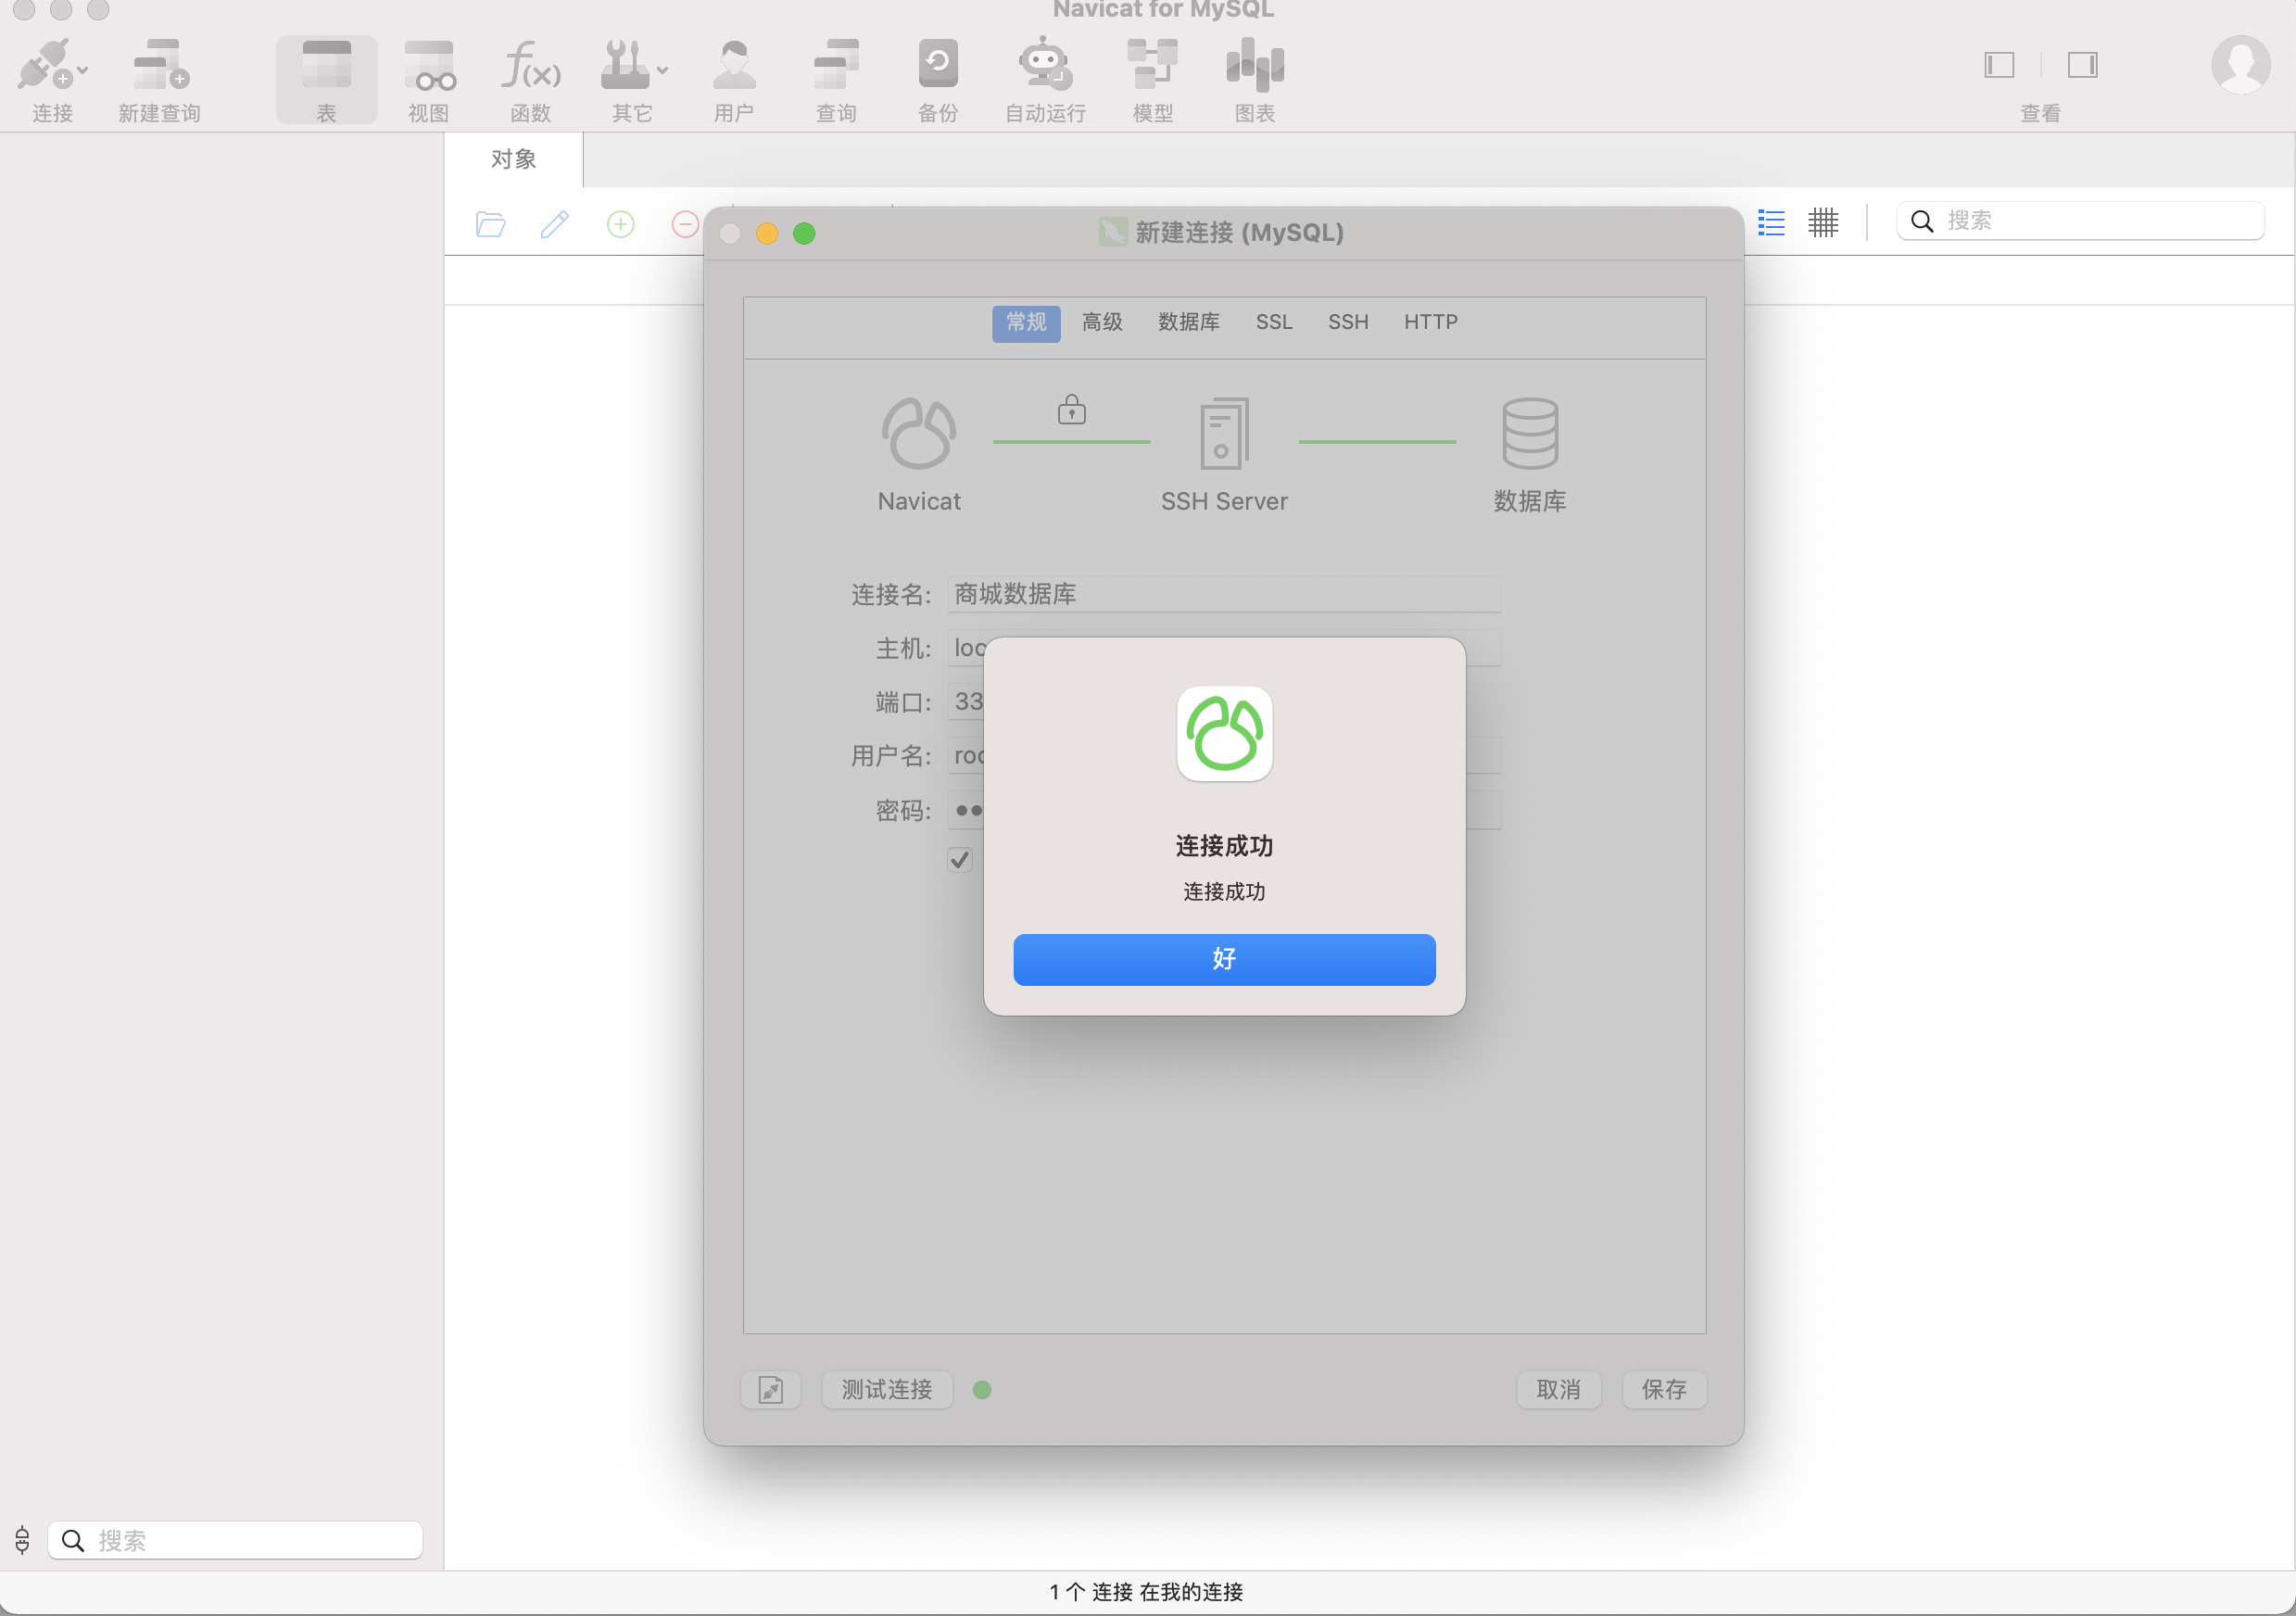Click the 好 button in success dialog

(1223, 959)
